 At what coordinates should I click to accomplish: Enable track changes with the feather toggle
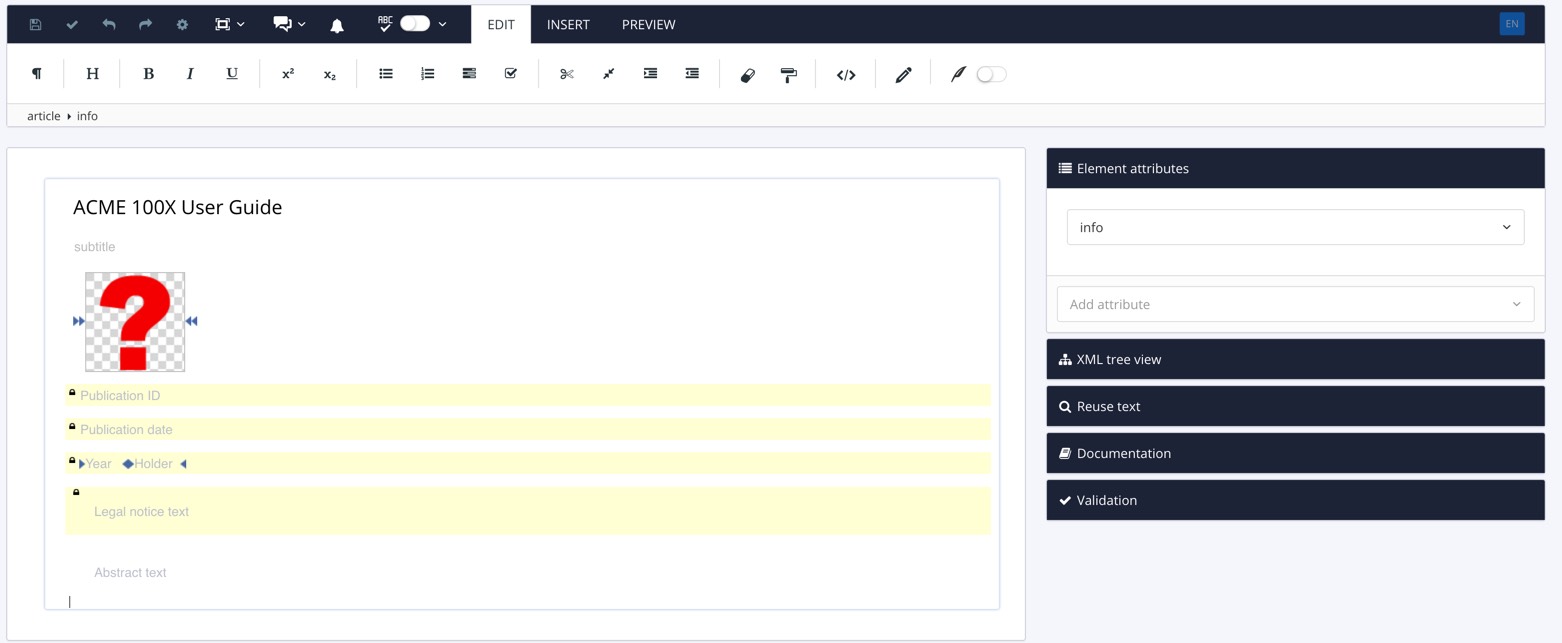tap(990, 74)
